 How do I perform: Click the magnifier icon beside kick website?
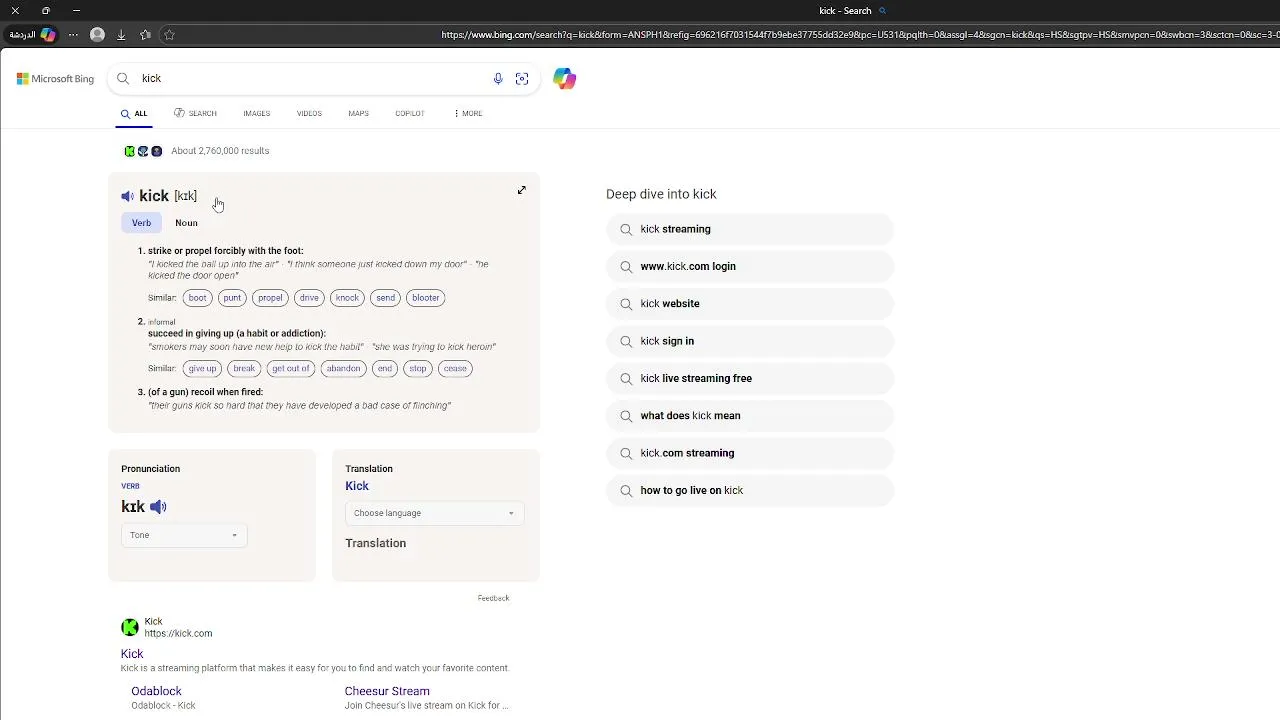point(626,304)
